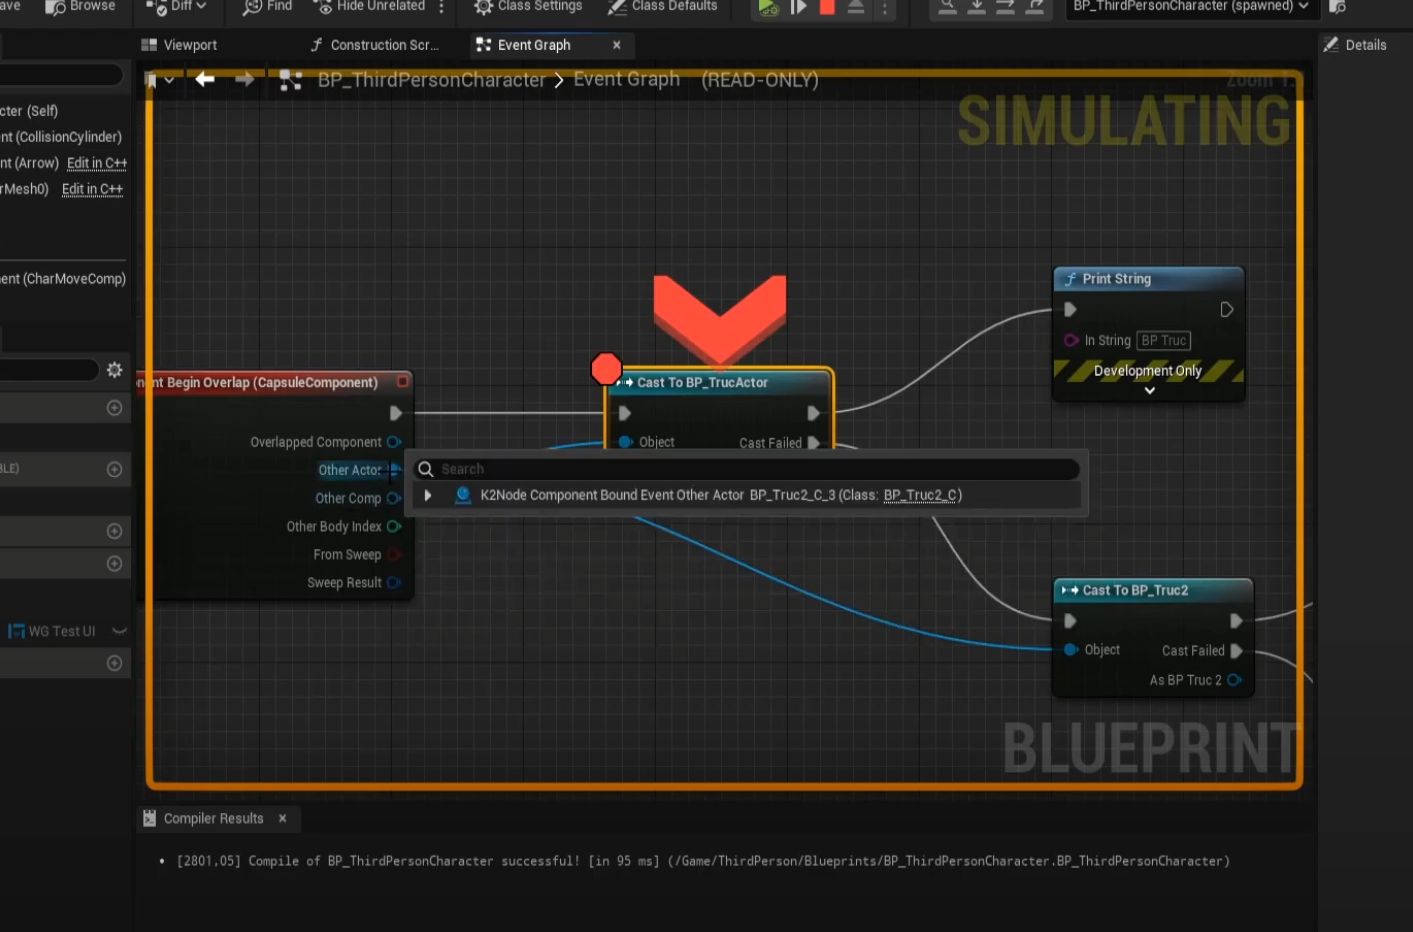
Task: Click the In String value field 'BP Truc'
Action: coord(1164,340)
